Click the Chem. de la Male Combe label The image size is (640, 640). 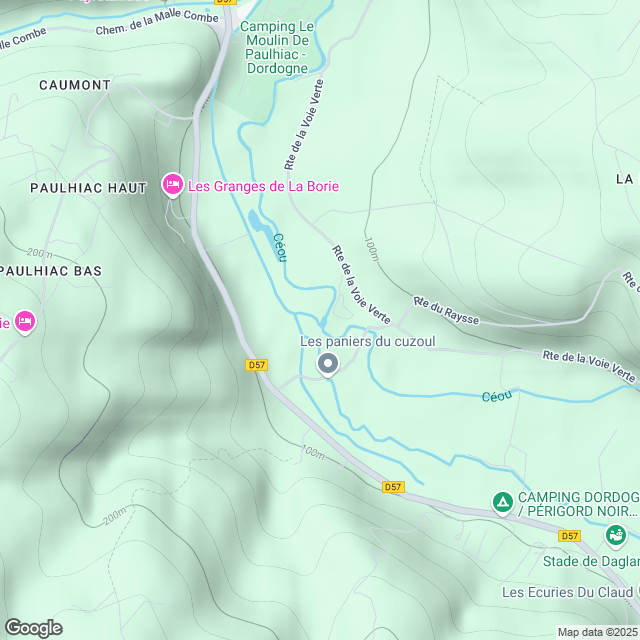pyautogui.click(x=157, y=22)
